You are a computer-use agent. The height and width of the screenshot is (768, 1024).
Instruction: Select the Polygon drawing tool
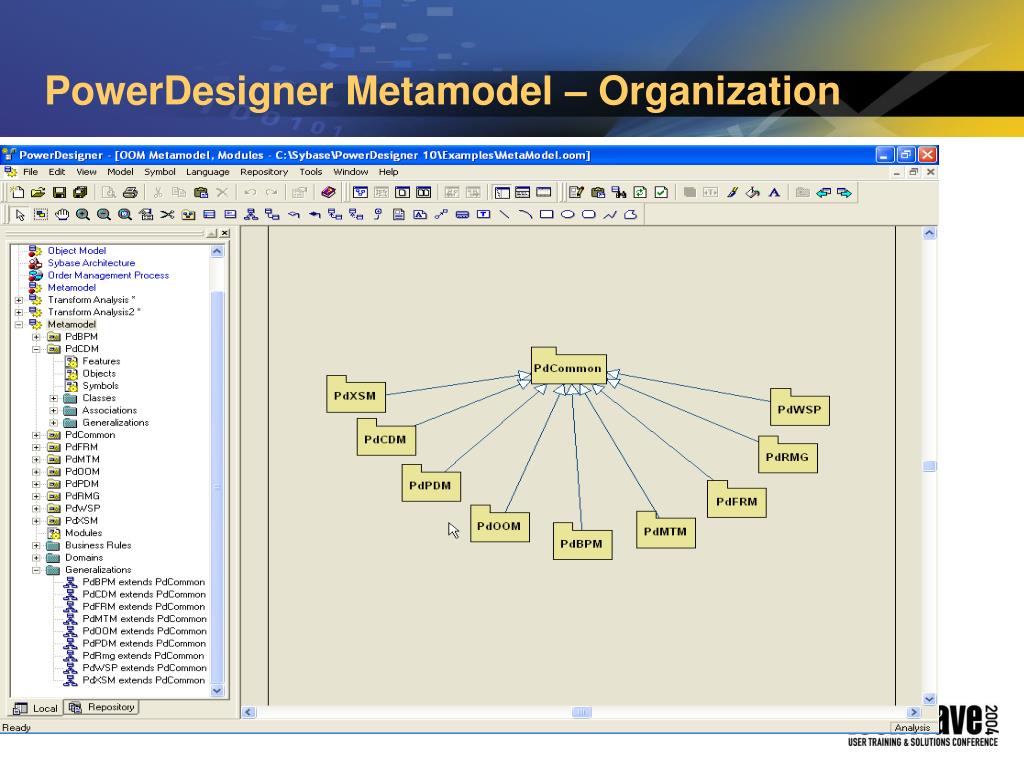(631, 214)
